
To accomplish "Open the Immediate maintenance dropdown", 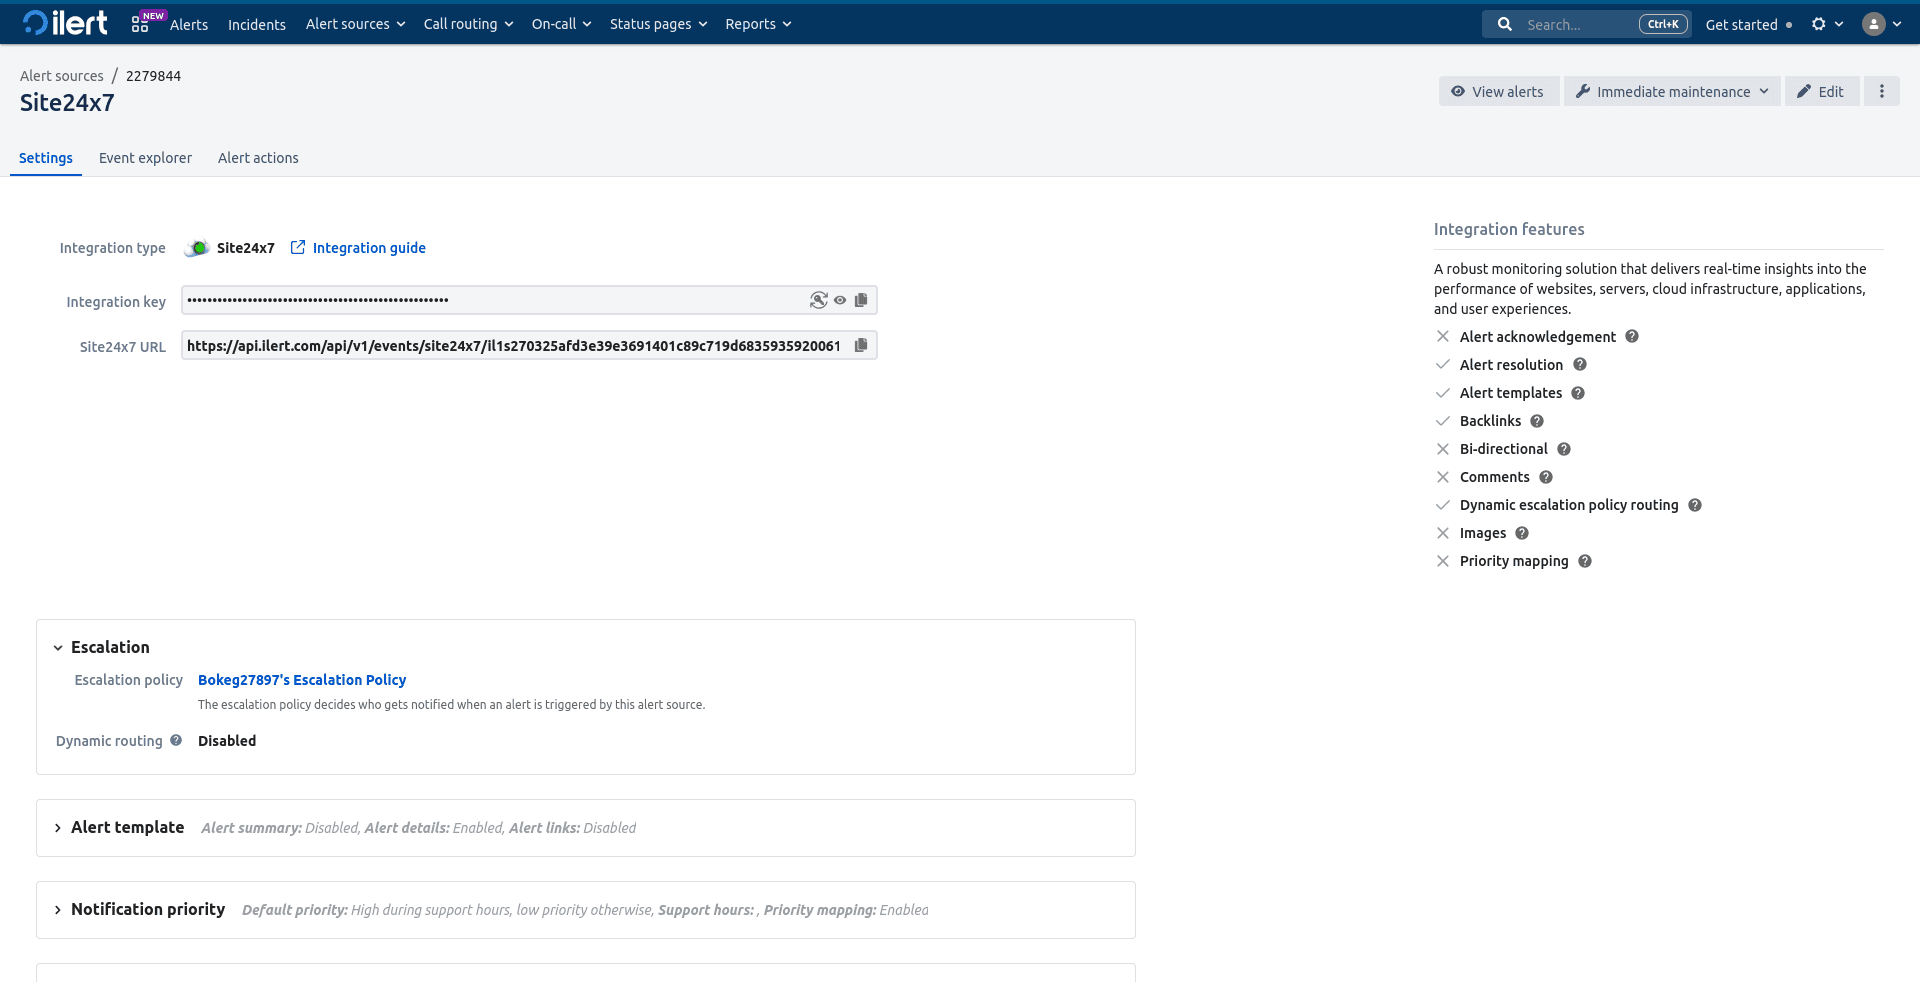I will [x=1670, y=91].
